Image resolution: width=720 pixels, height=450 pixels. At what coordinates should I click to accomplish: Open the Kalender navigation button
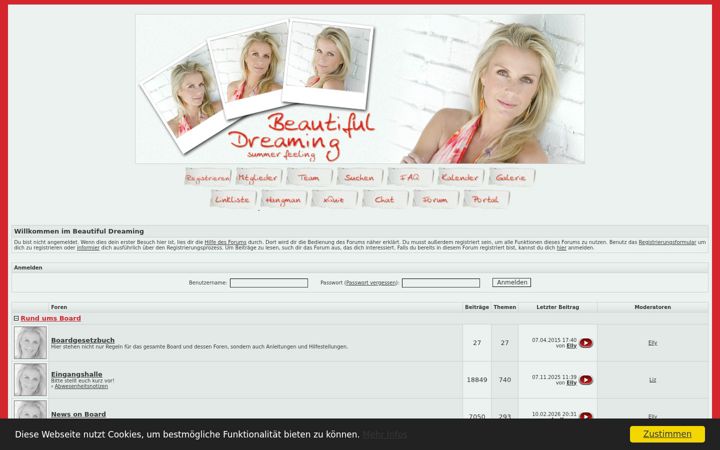pyautogui.click(x=461, y=177)
